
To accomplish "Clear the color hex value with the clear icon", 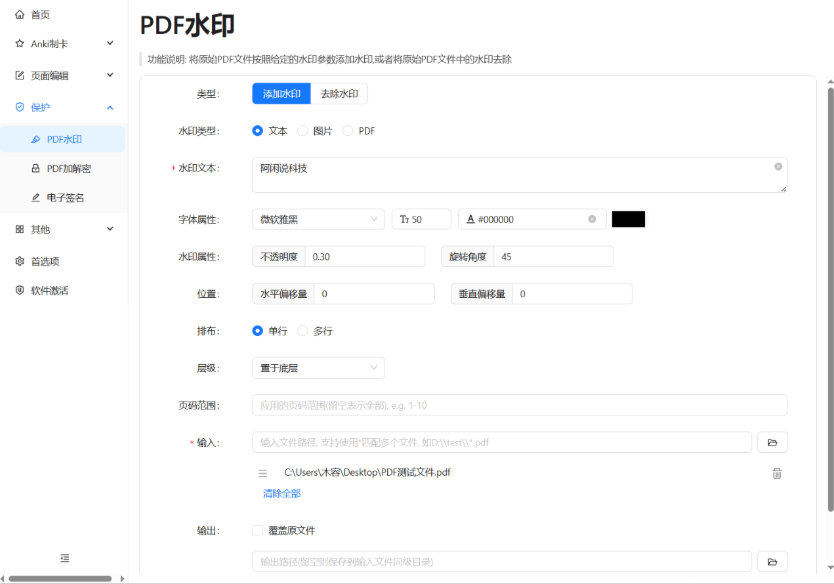I will point(592,219).
